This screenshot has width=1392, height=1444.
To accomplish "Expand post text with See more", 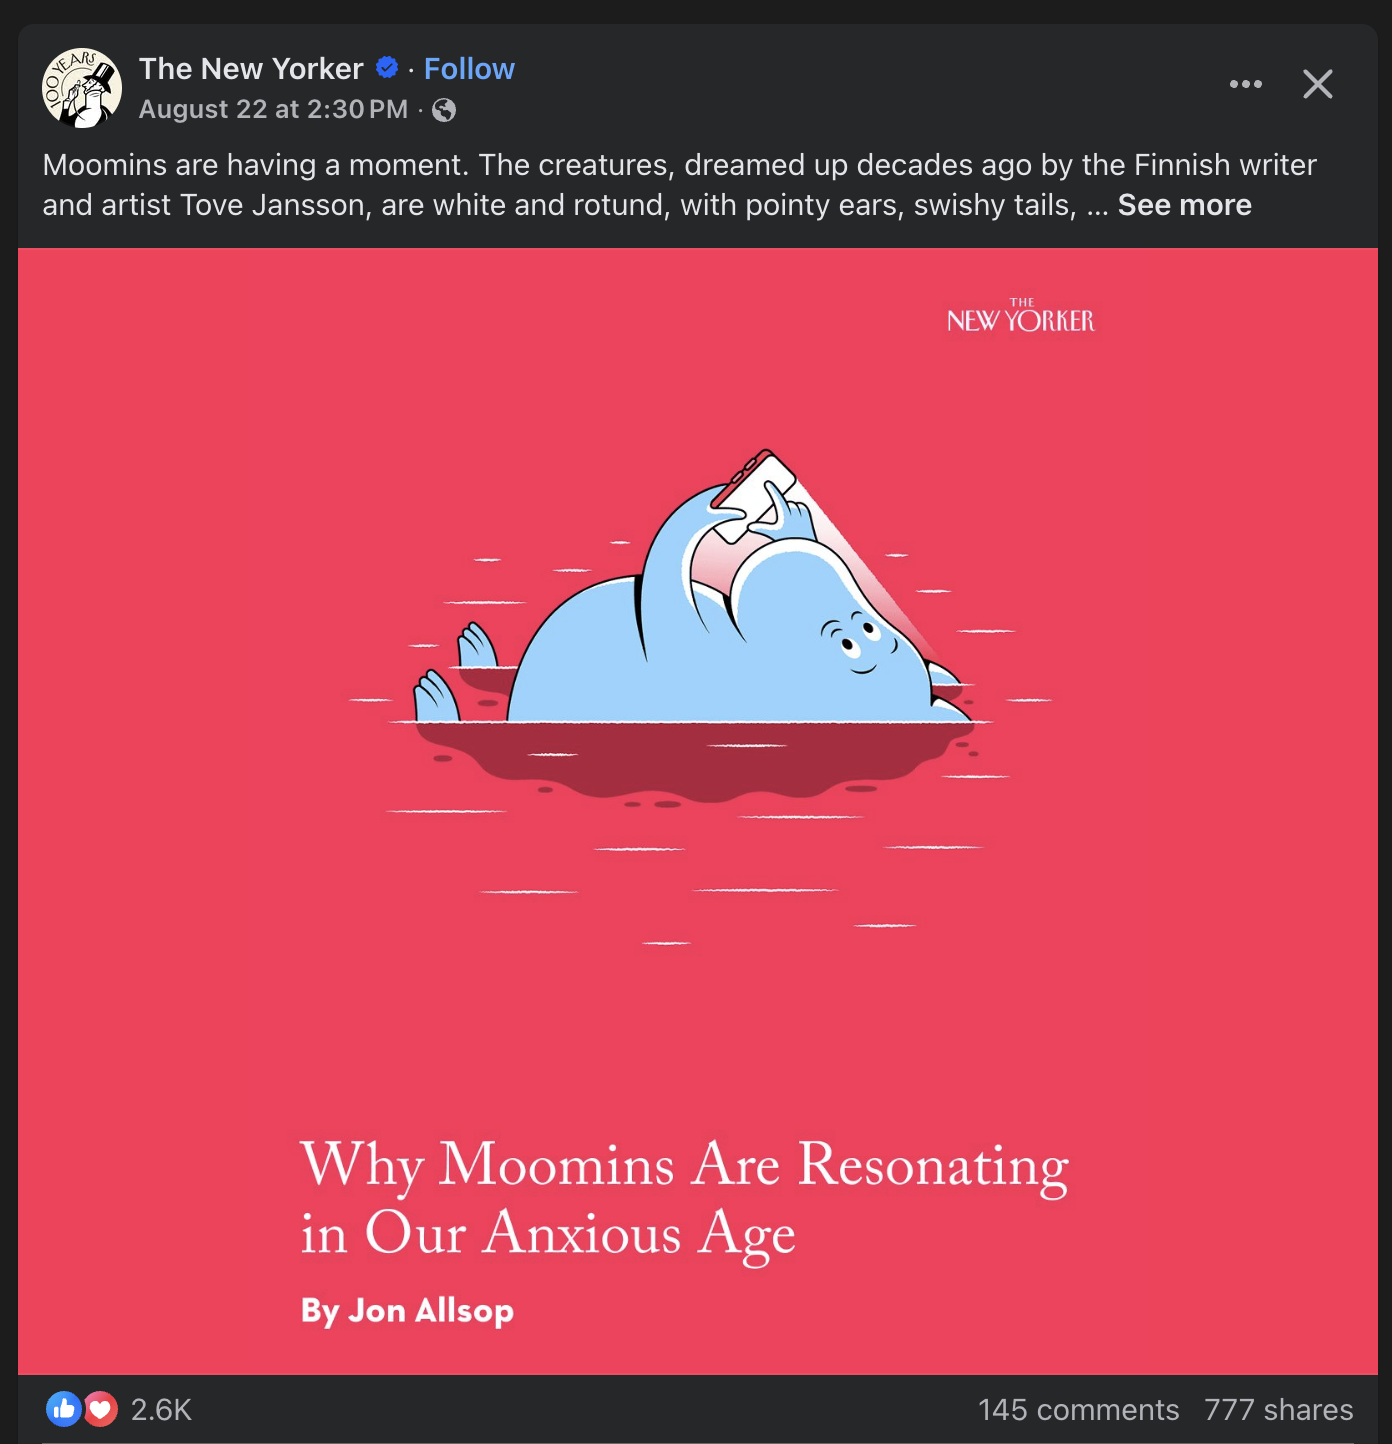I will (1184, 205).
